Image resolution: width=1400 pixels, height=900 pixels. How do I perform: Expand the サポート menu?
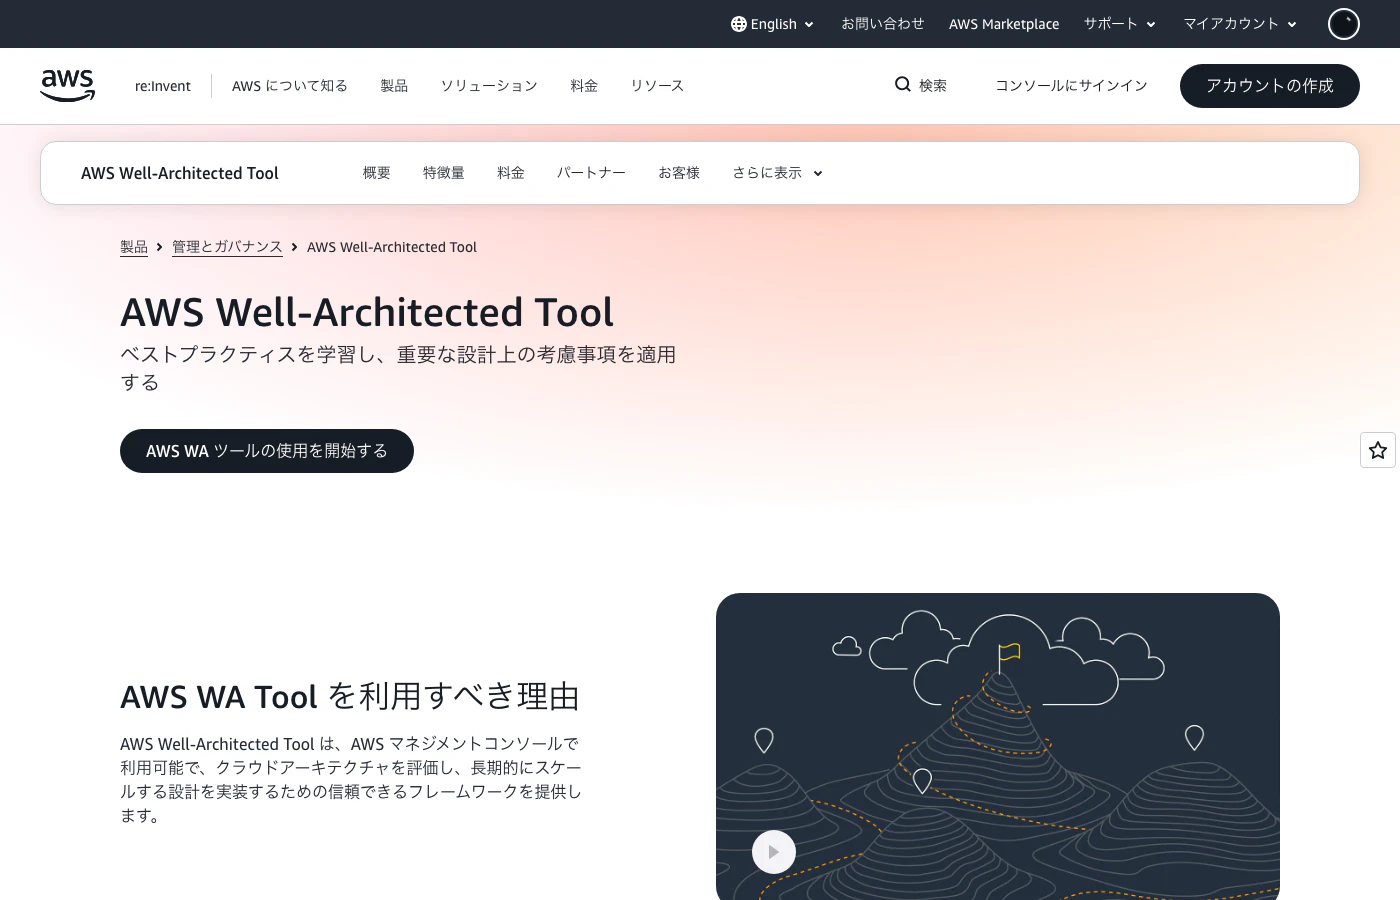tap(1120, 24)
